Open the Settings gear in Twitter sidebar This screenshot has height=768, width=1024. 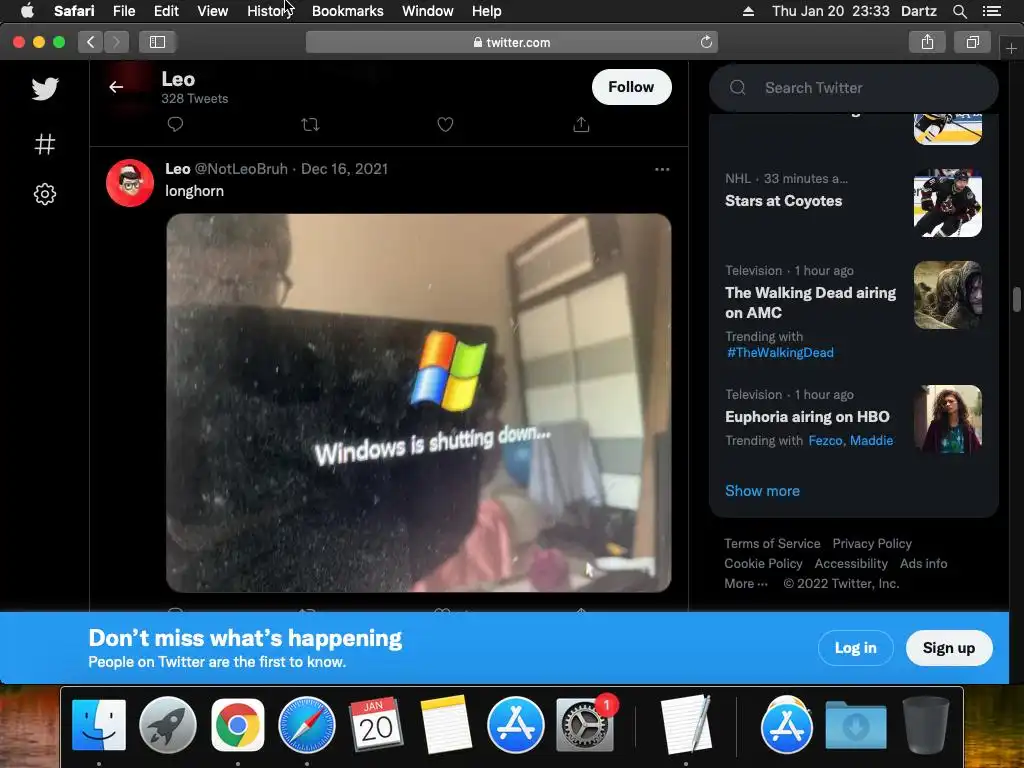click(x=45, y=194)
